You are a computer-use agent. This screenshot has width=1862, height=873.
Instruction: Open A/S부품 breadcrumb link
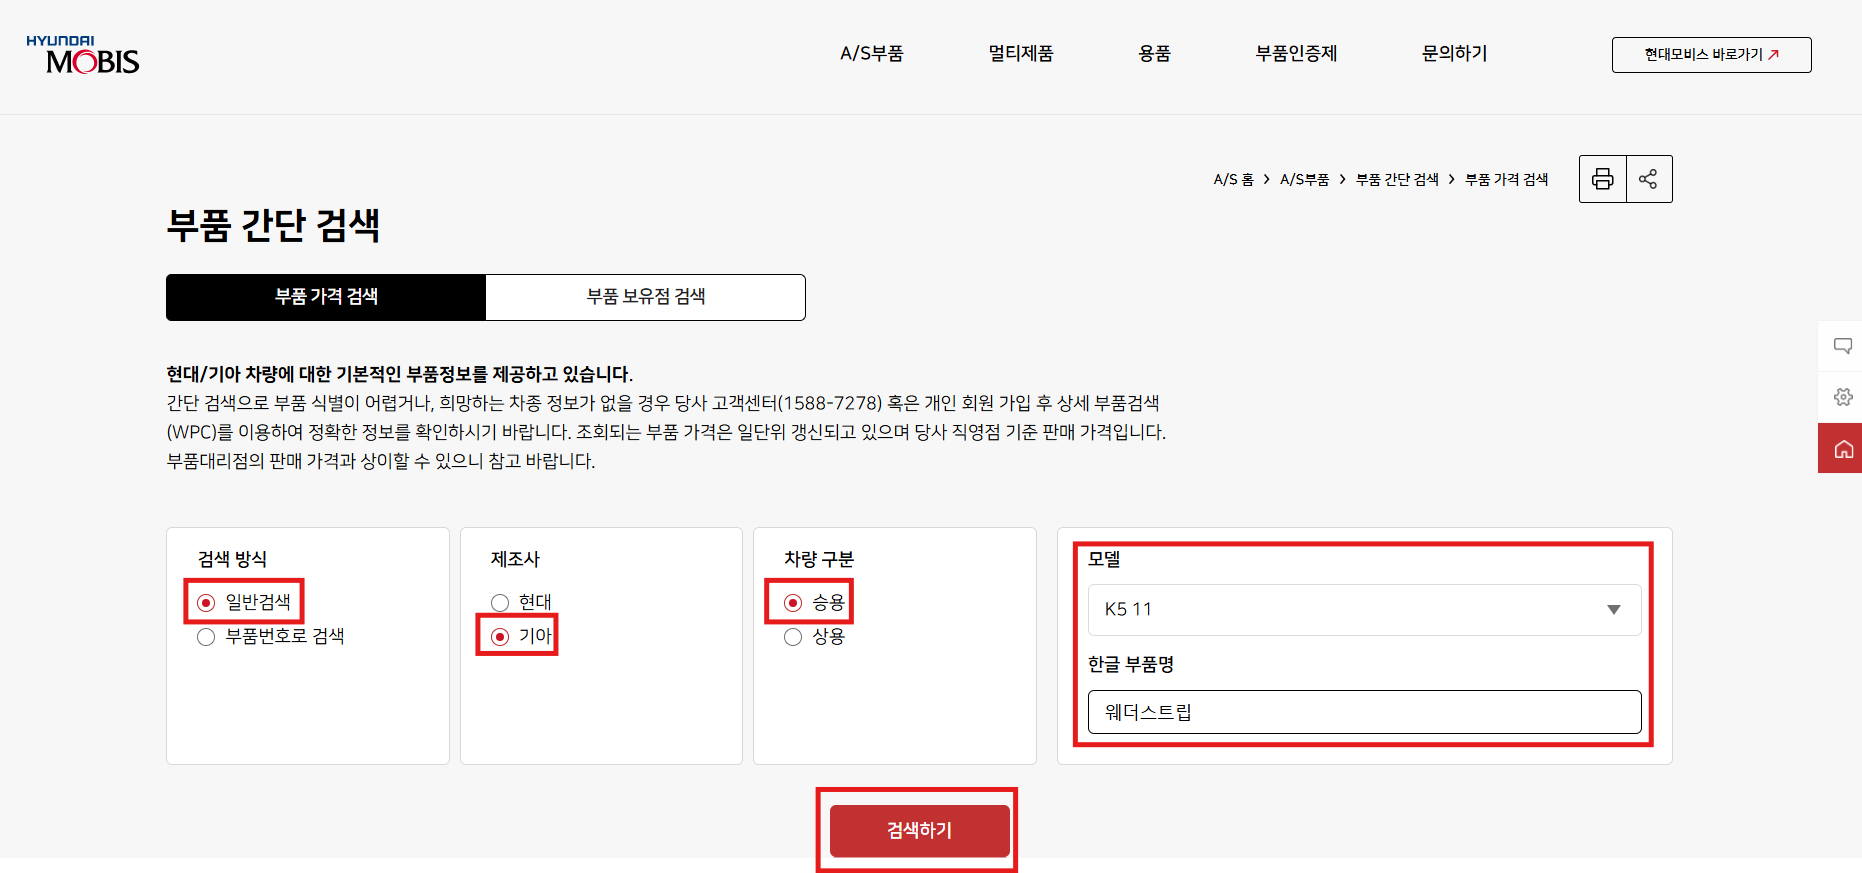point(1304,180)
